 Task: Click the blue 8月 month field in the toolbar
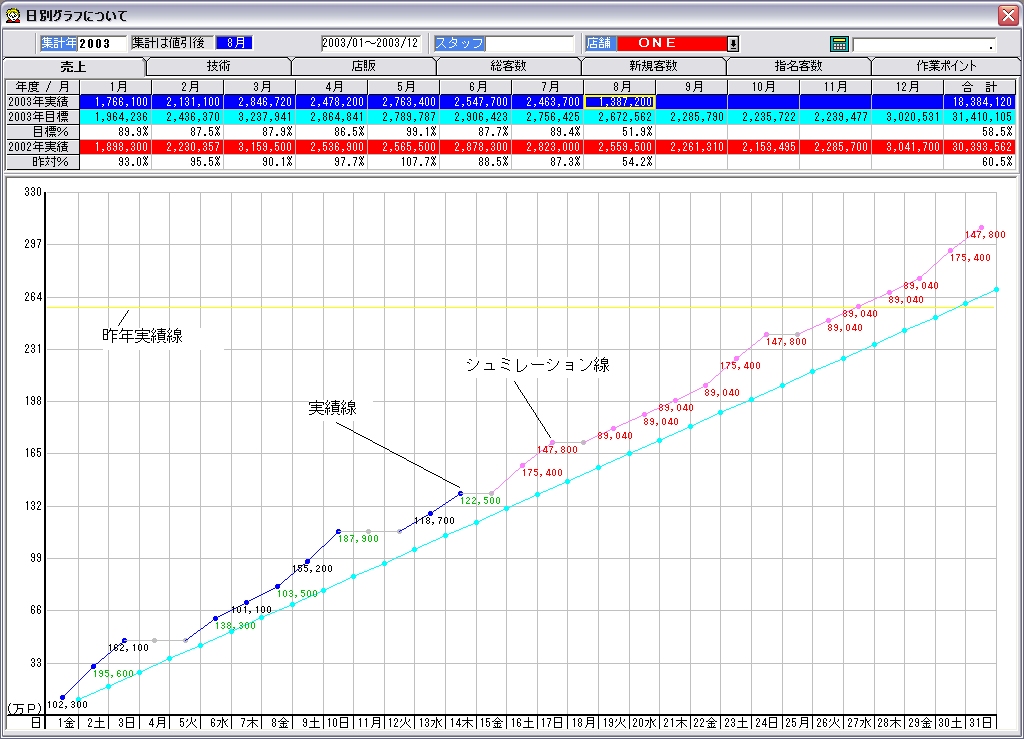(x=234, y=43)
